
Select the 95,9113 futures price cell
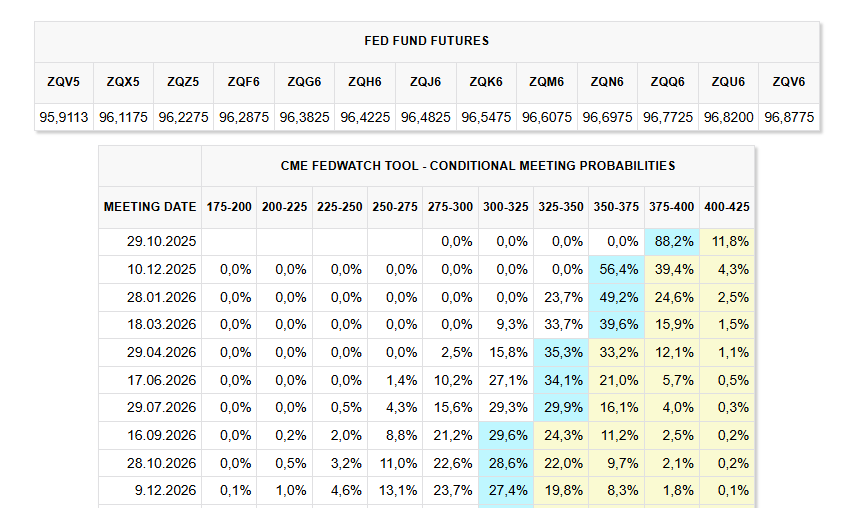point(65,117)
